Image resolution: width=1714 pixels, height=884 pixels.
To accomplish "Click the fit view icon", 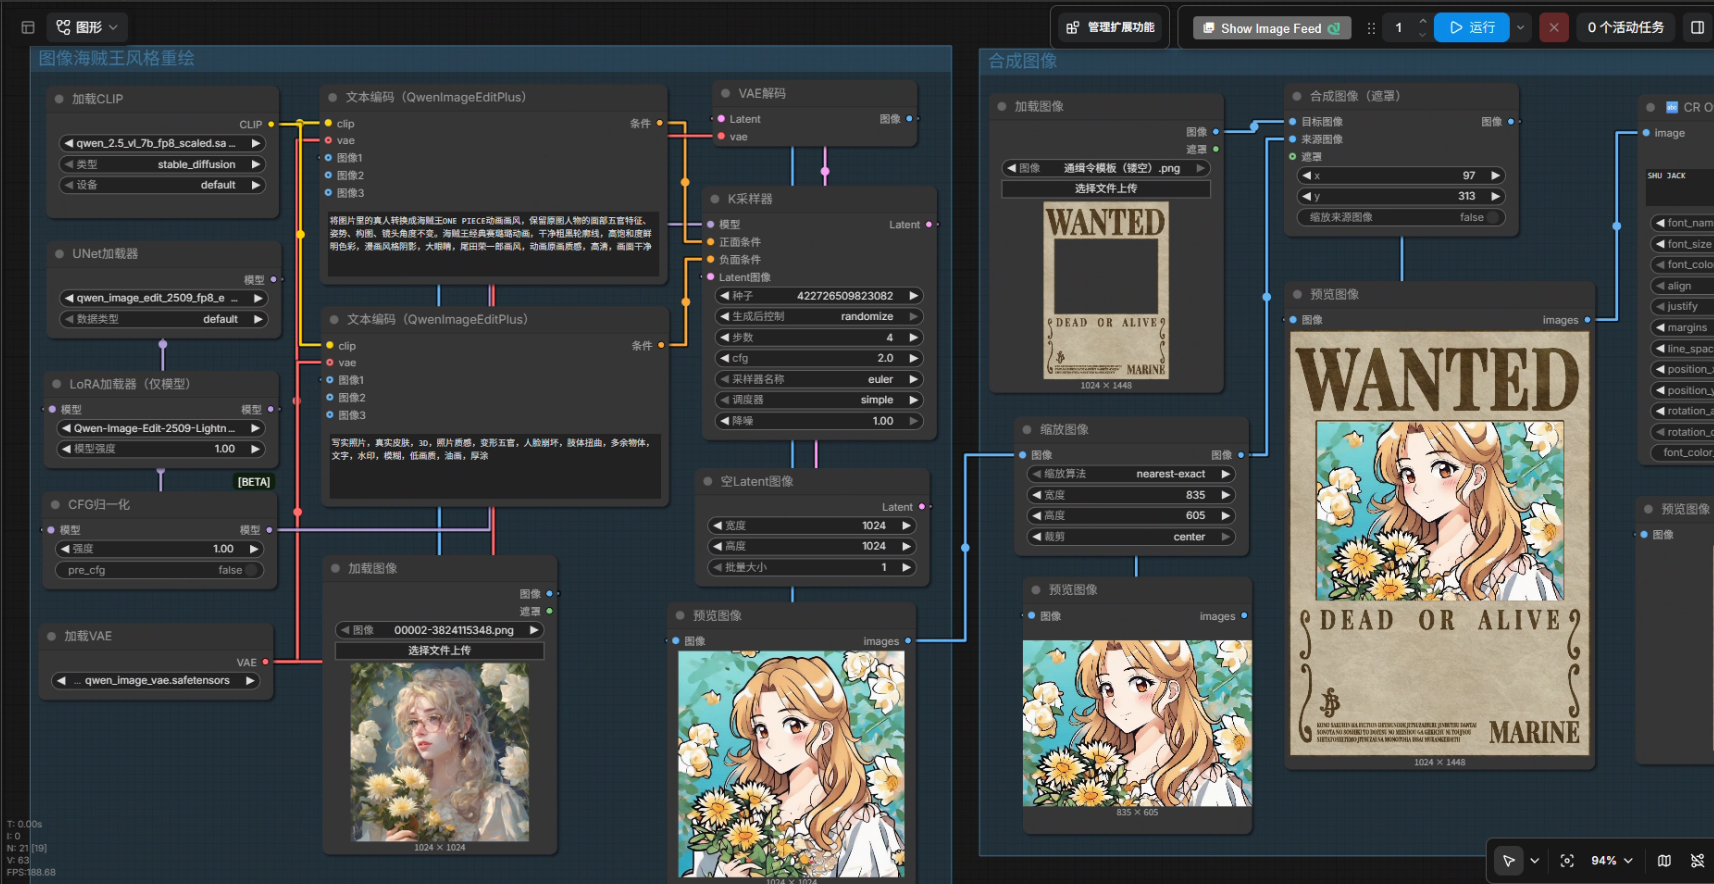I will (1567, 860).
